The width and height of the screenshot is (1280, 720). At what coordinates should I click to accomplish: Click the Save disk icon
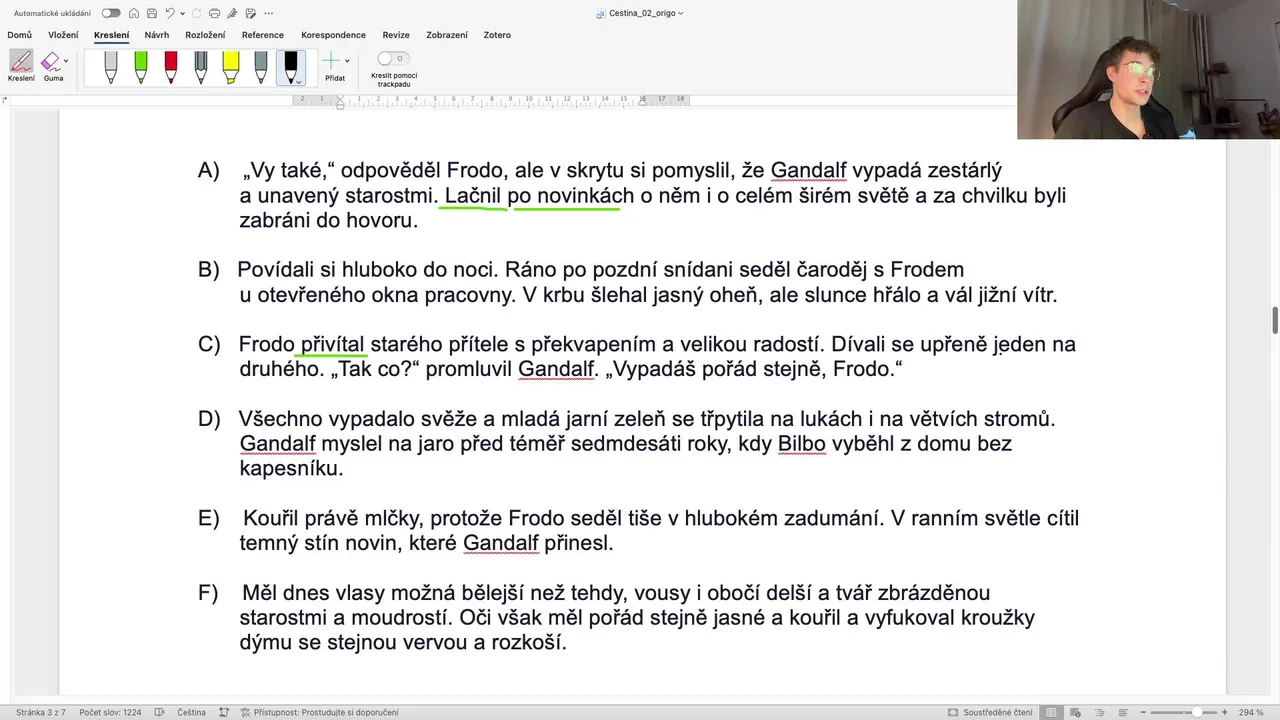point(152,13)
